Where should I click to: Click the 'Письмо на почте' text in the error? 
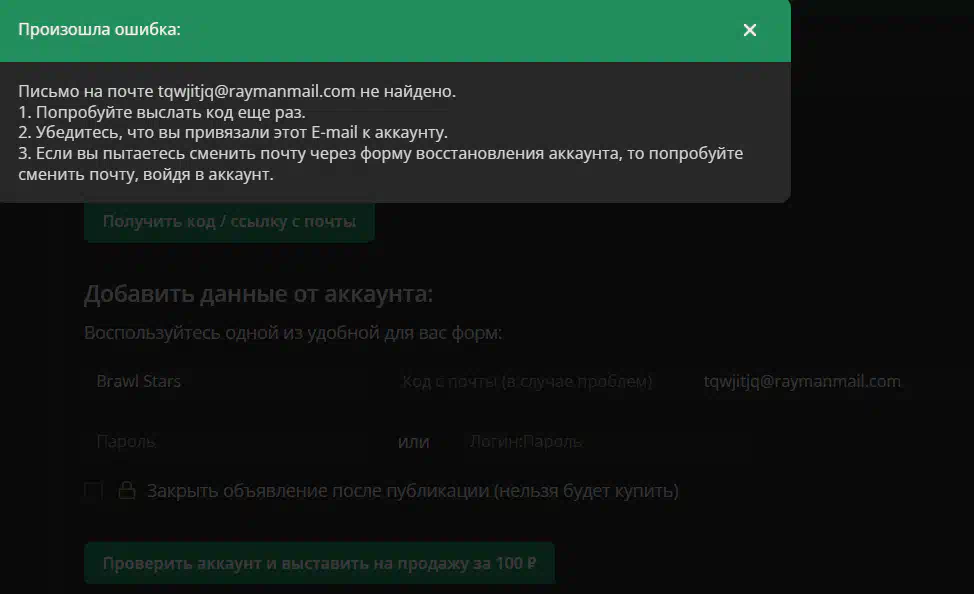[x=85, y=91]
